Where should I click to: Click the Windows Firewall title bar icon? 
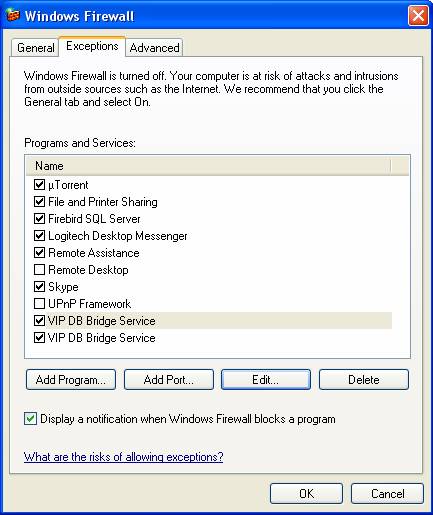click(13, 16)
